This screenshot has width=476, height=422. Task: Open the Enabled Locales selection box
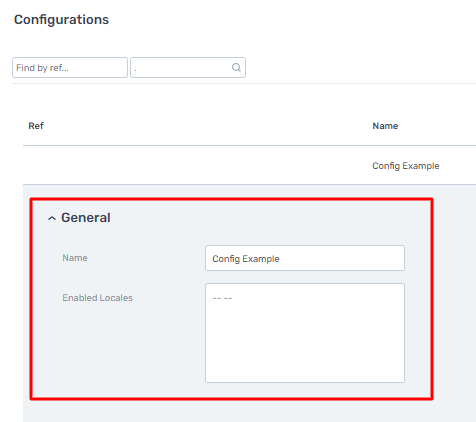click(305, 333)
